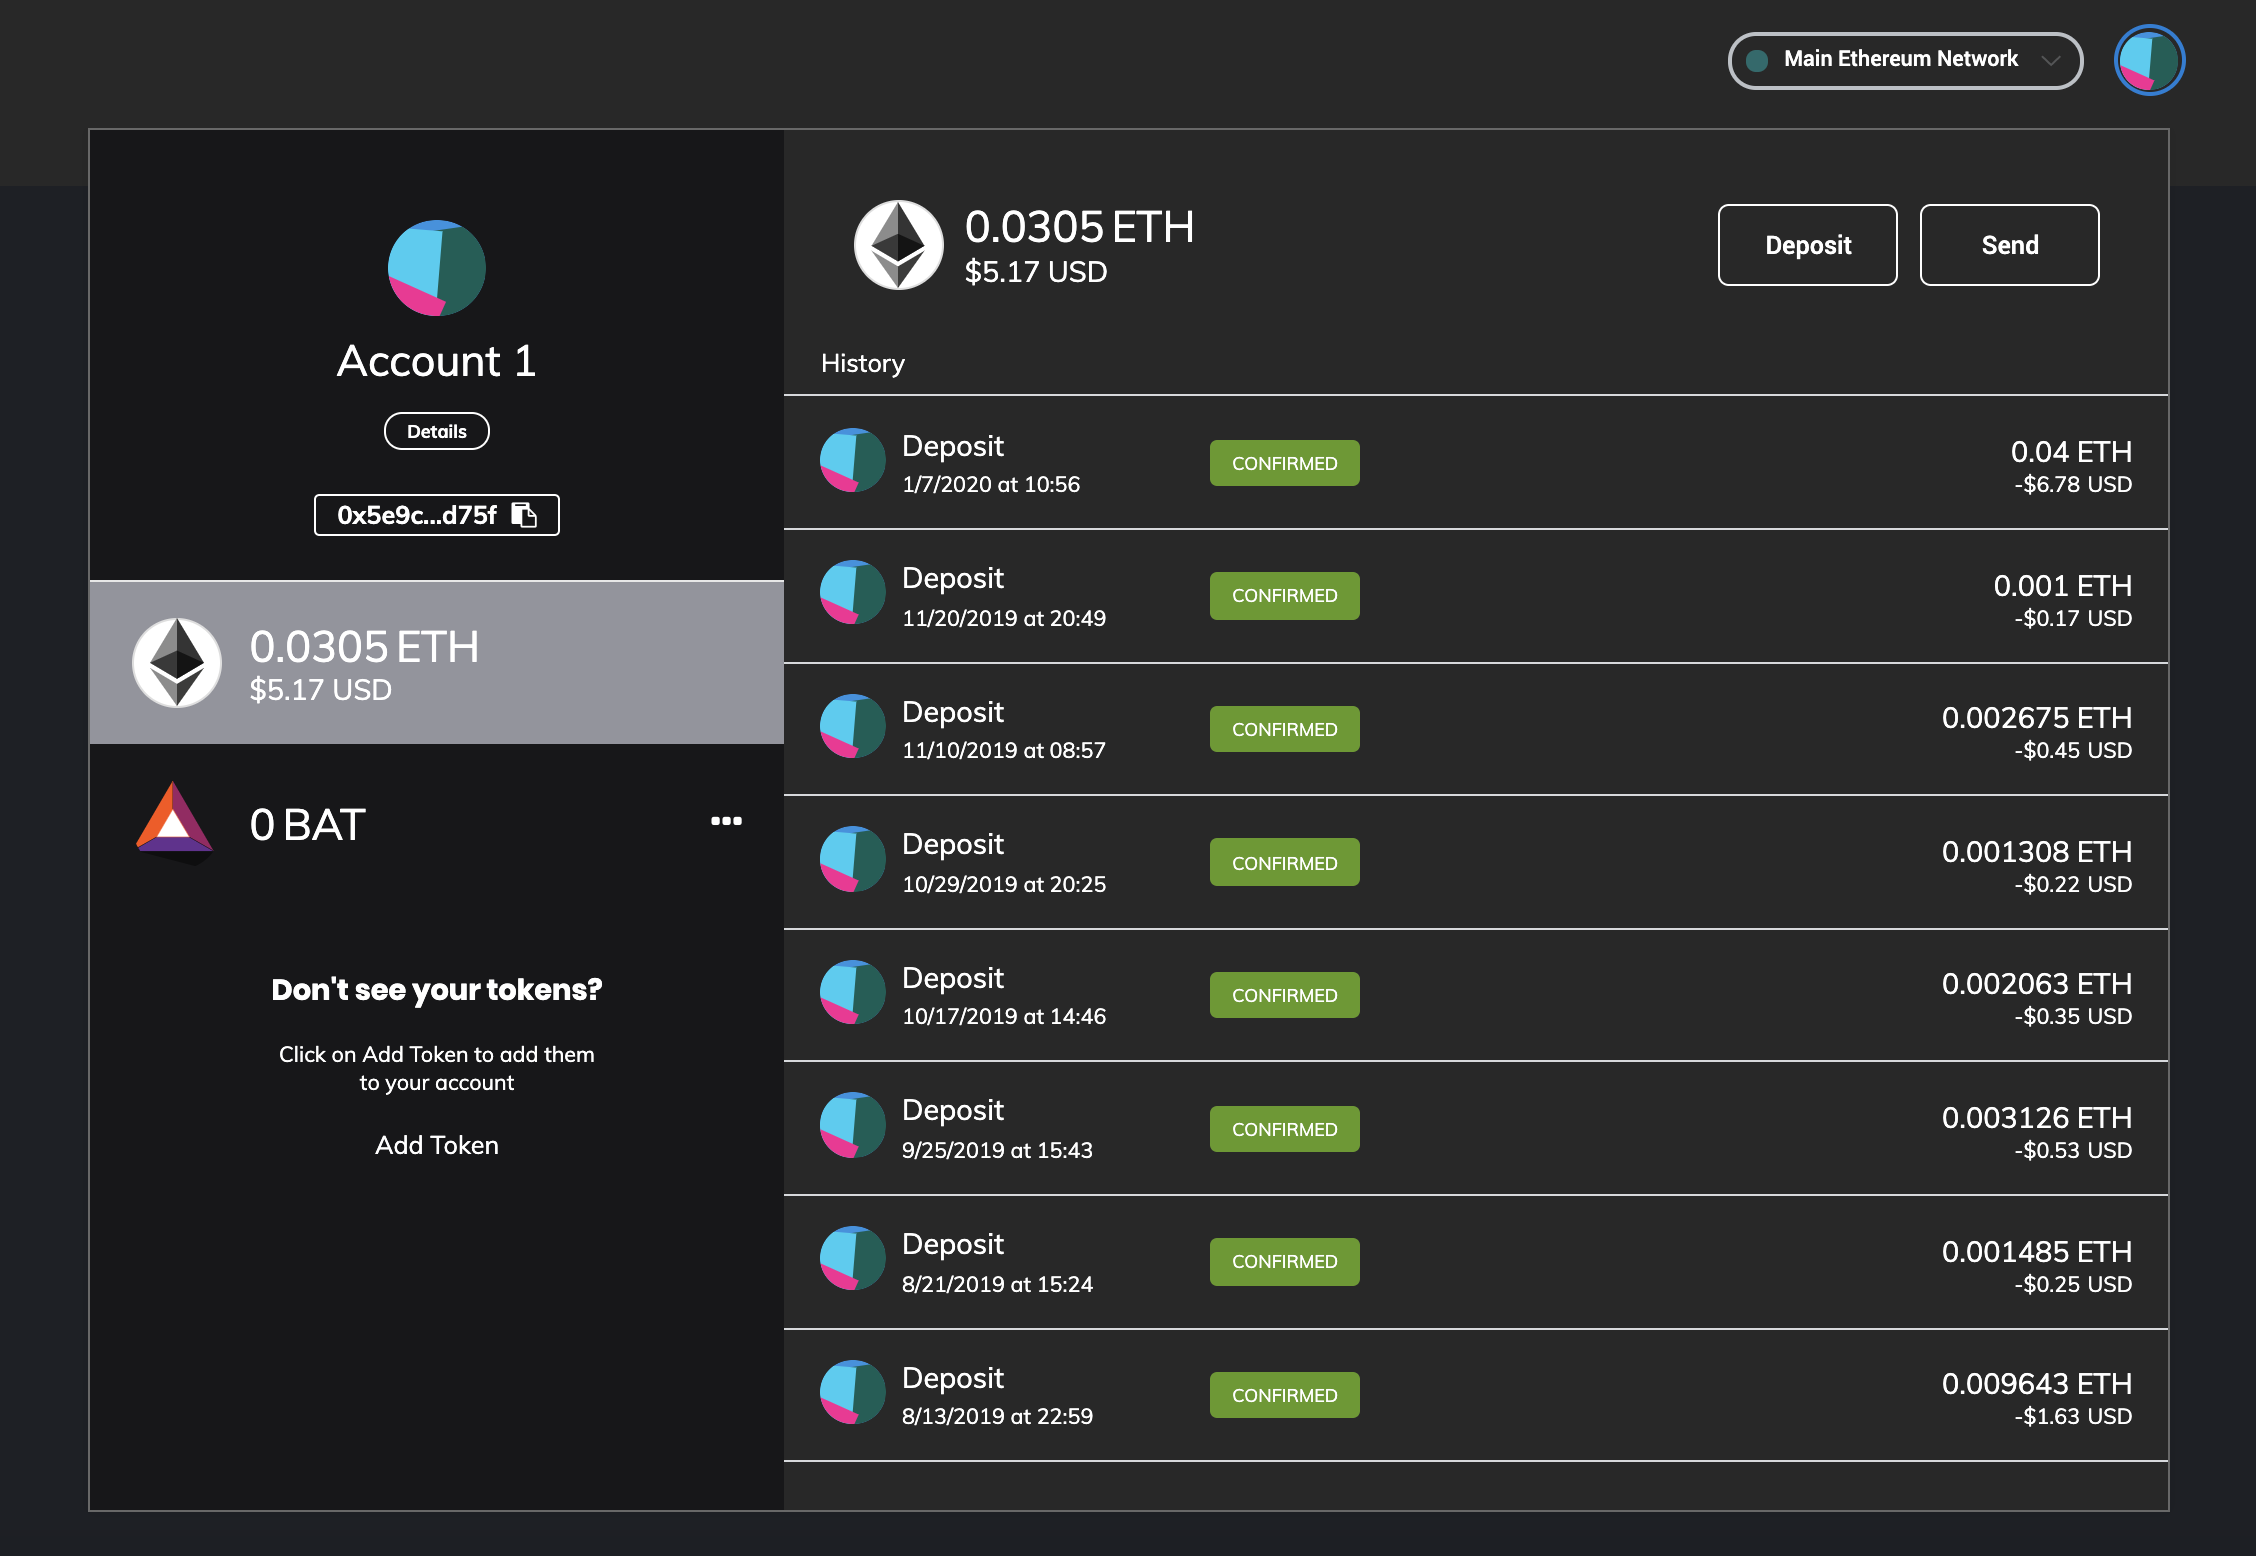This screenshot has height=1556, width=2256.
Task: Click the large Account 1 identicon
Action: [437, 268]
